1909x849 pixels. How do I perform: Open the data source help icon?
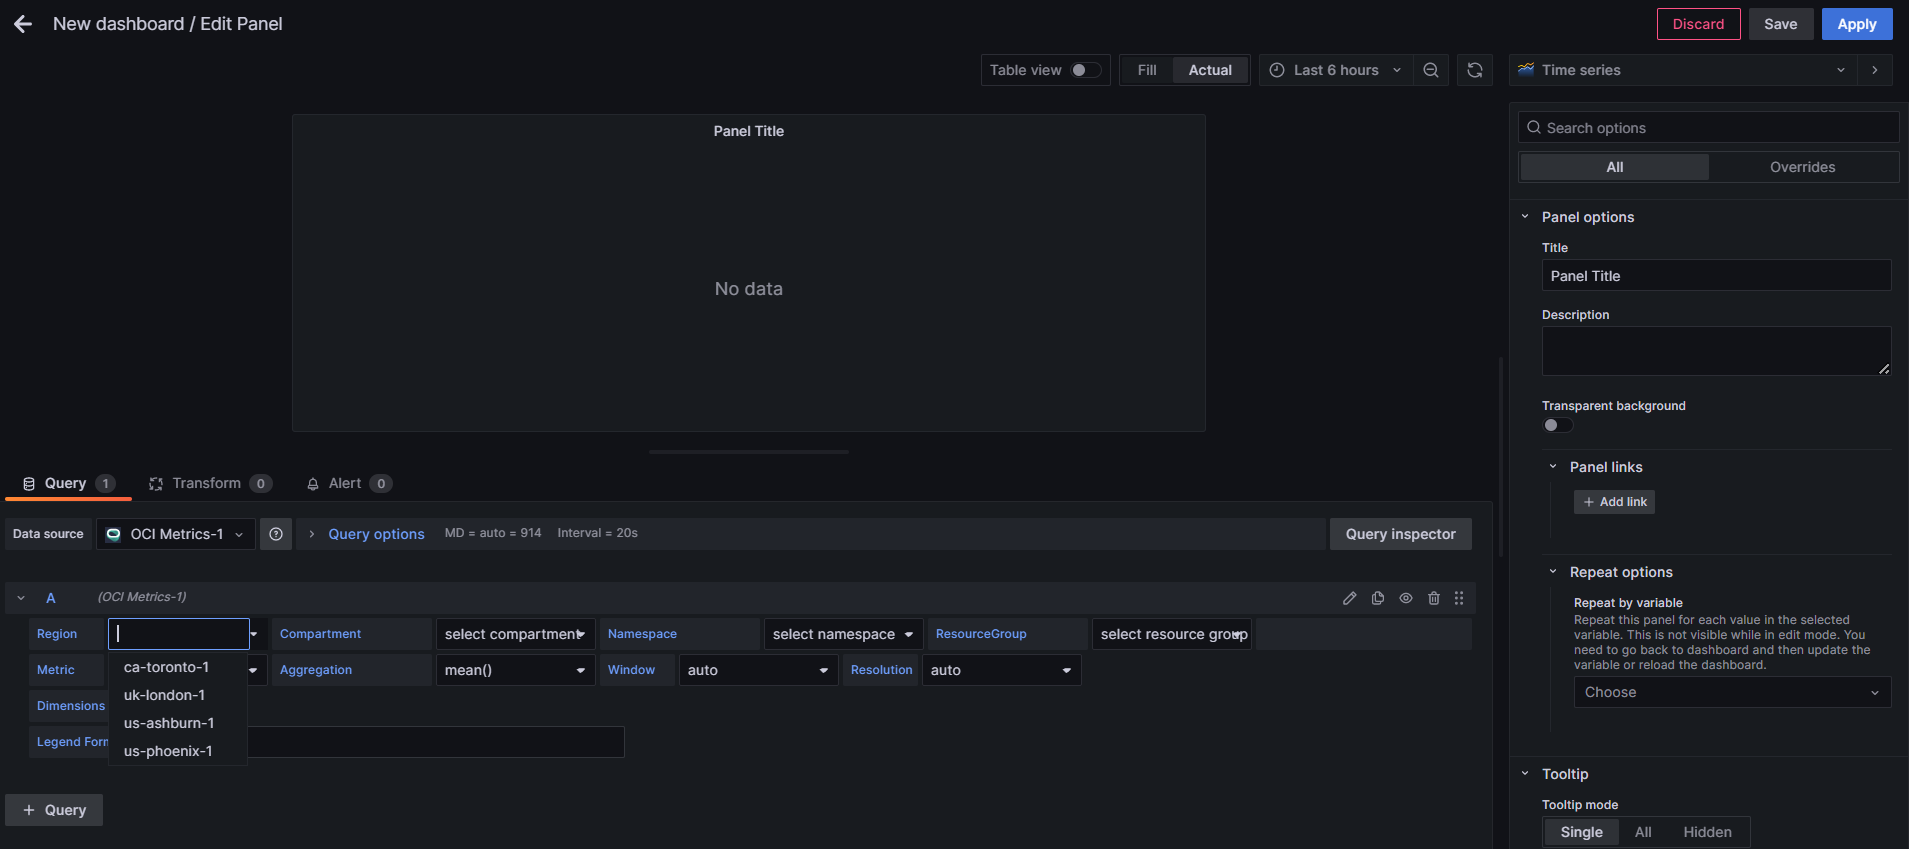coord(276,534)
